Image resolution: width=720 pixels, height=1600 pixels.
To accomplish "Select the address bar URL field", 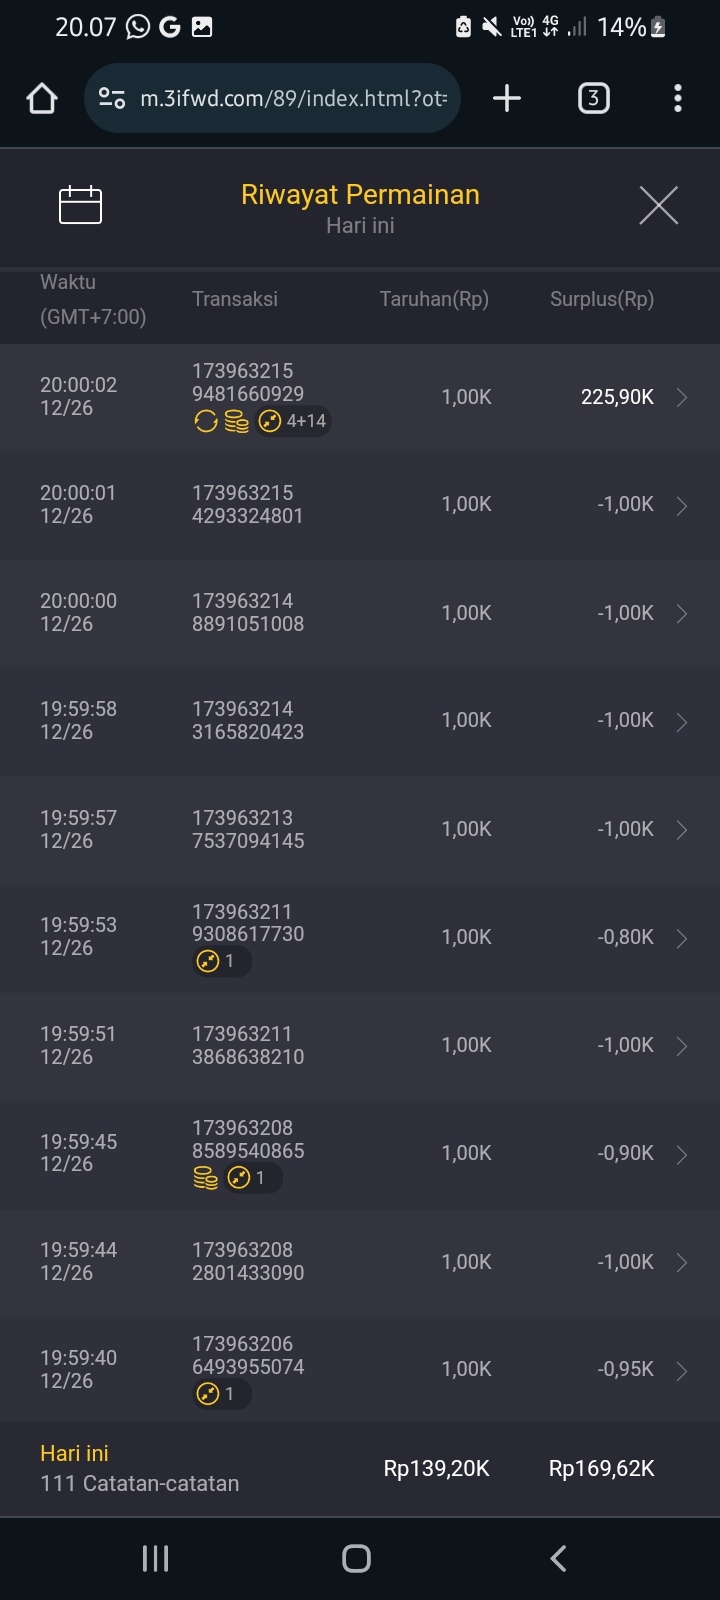I will (x=292, y=98).
